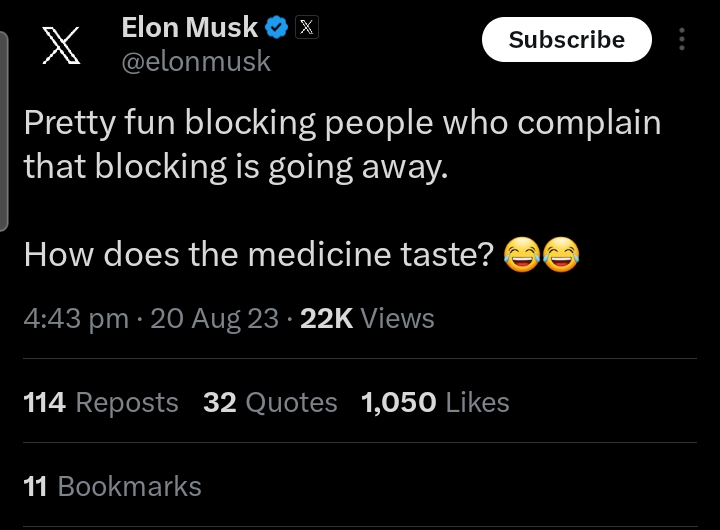
Task: Click the "that blocking is going away." line
Action: pos(235,166)
